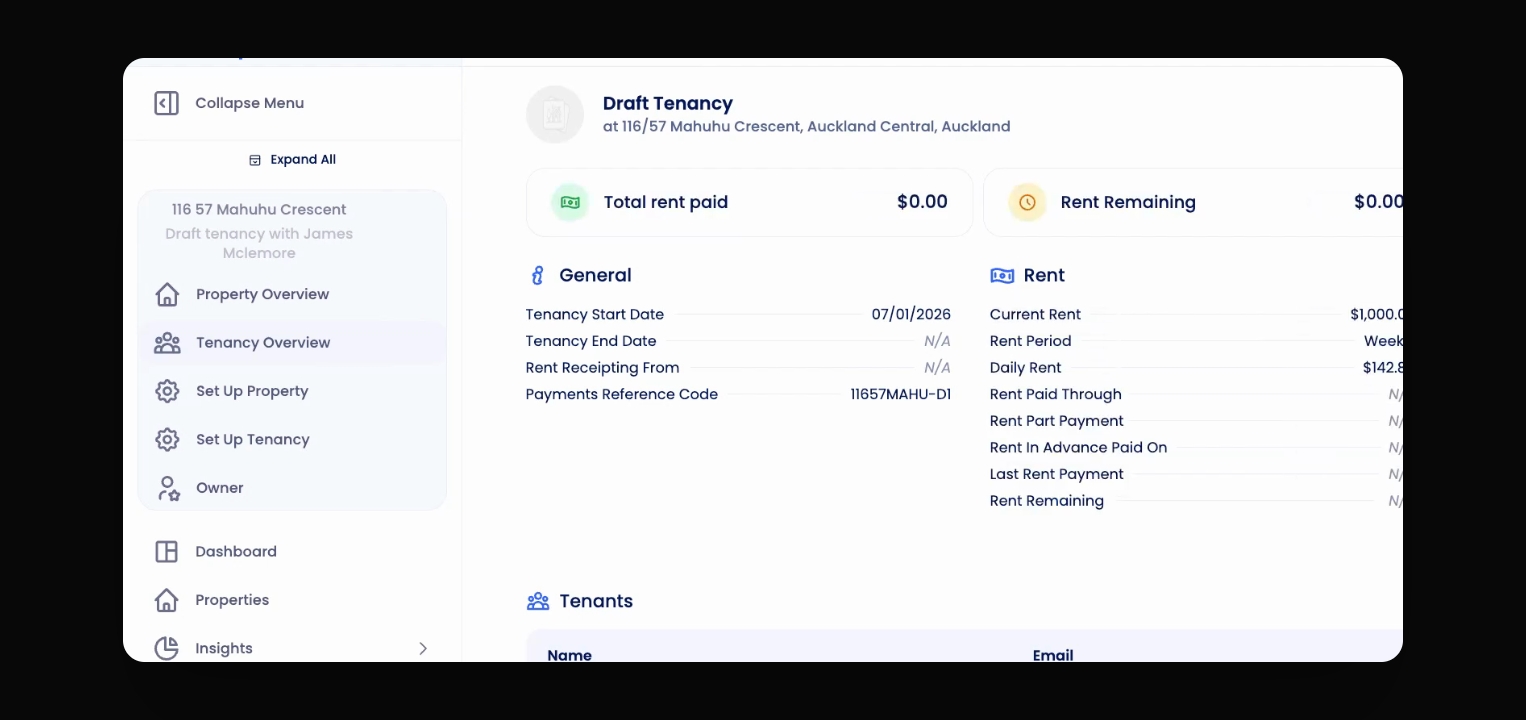Click the Rent Period label
Screen dimensions: 1526x720
pos(1030,341)
